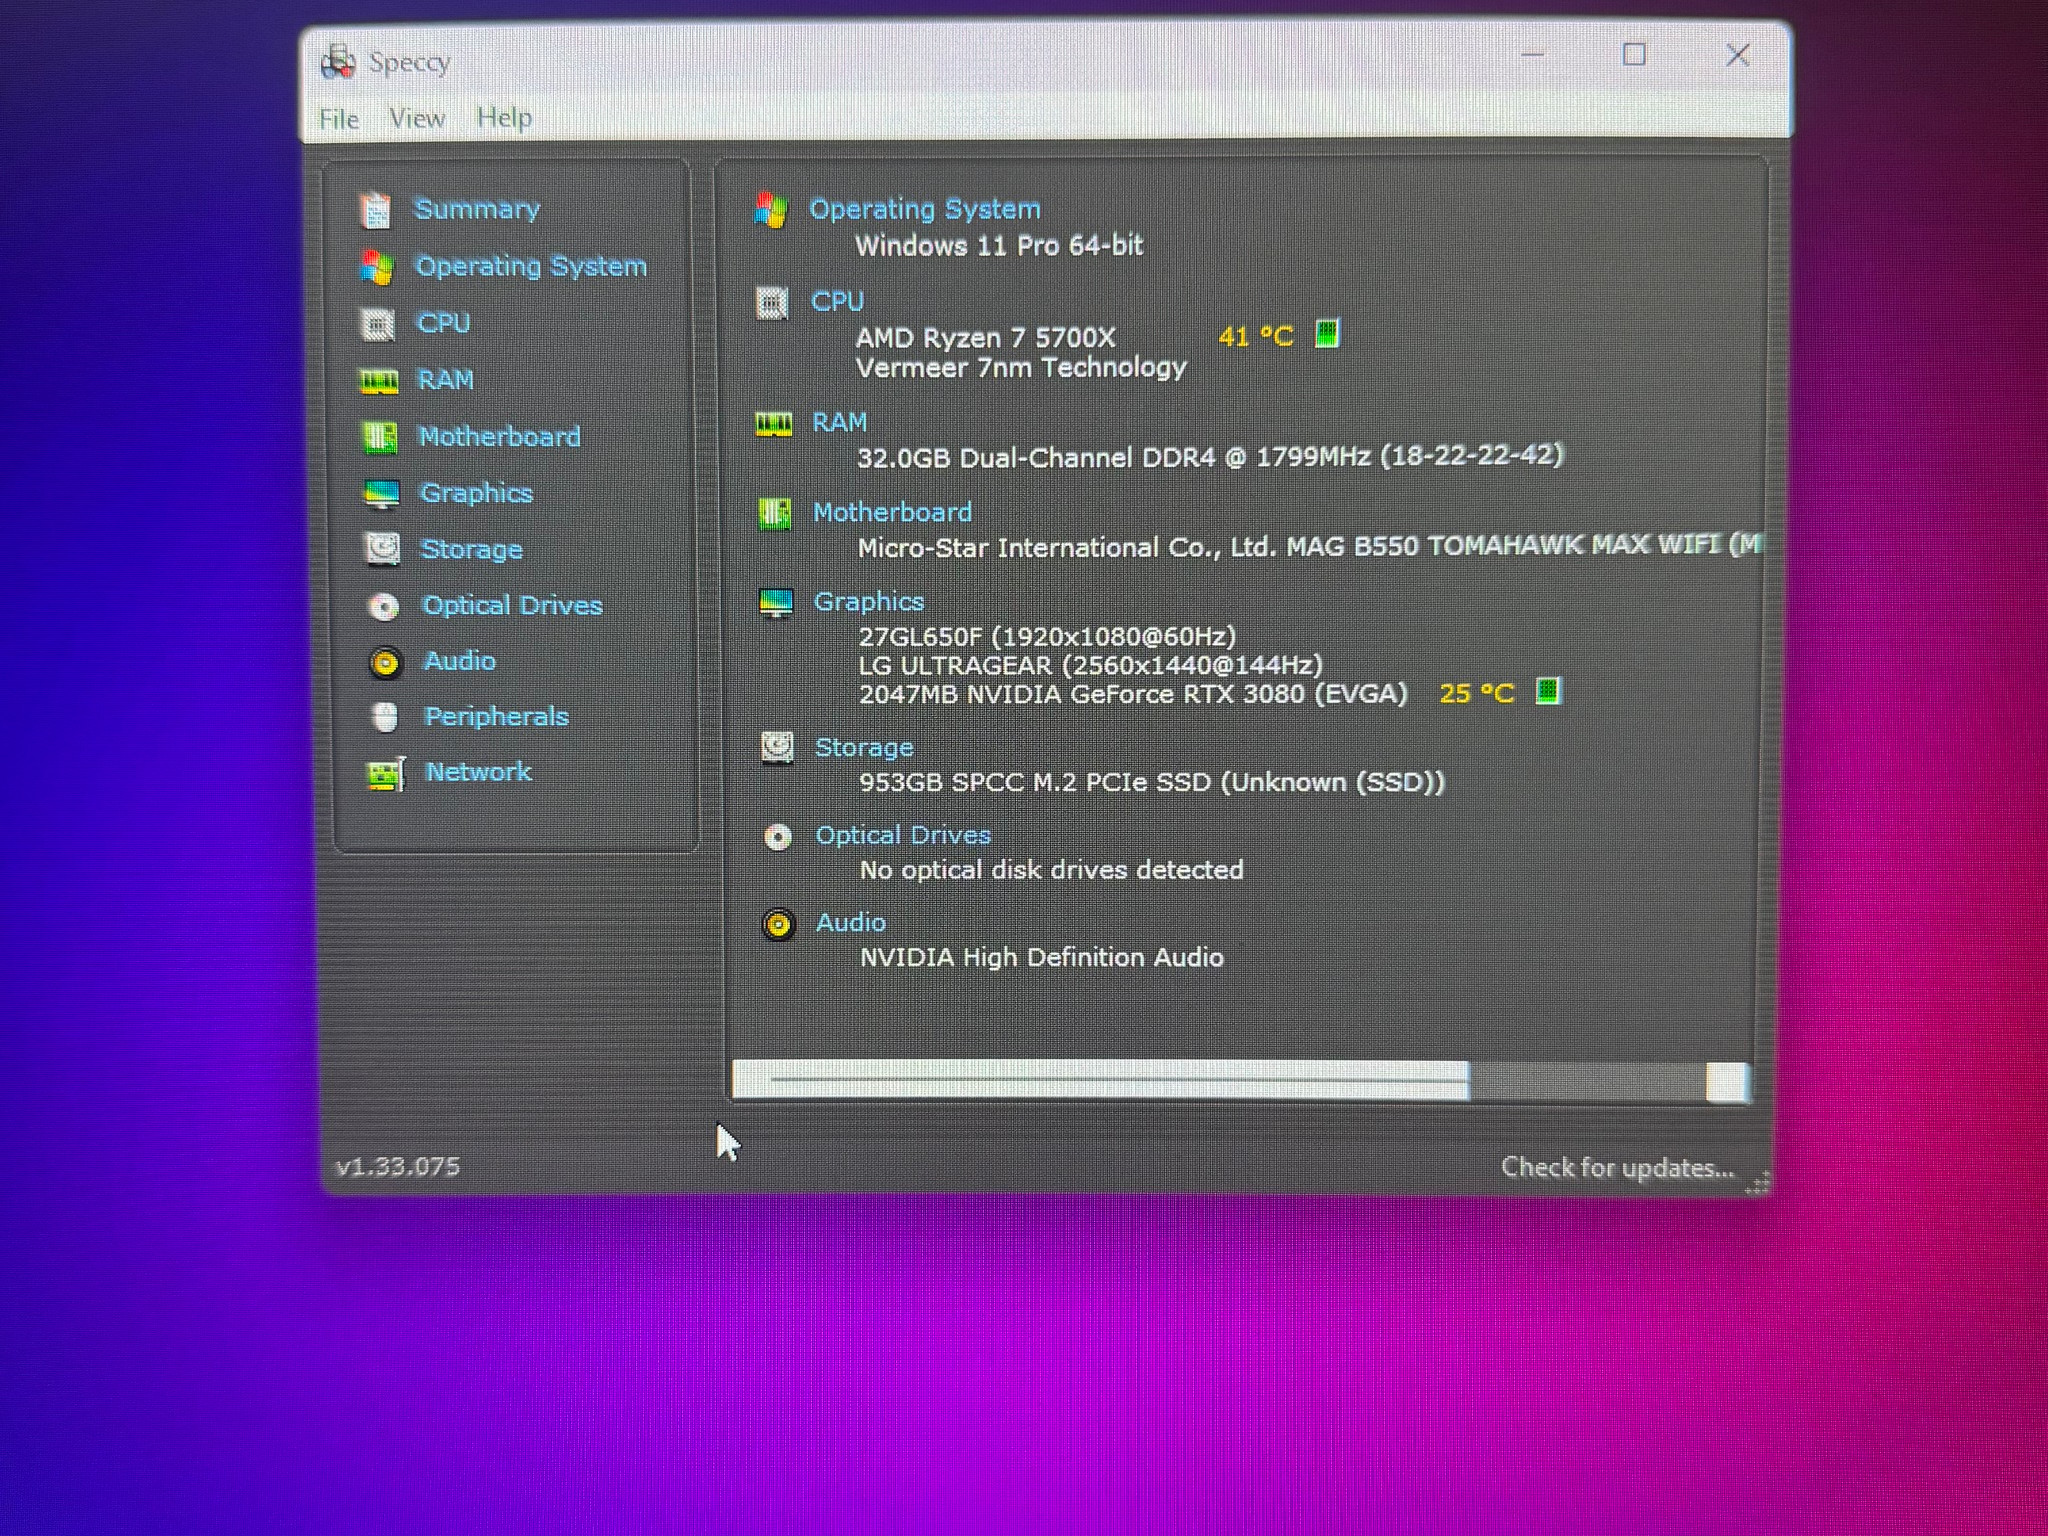Click the Audio heading link in summary
Viewport: 2048px width, 1536px height.
[851, 922]
